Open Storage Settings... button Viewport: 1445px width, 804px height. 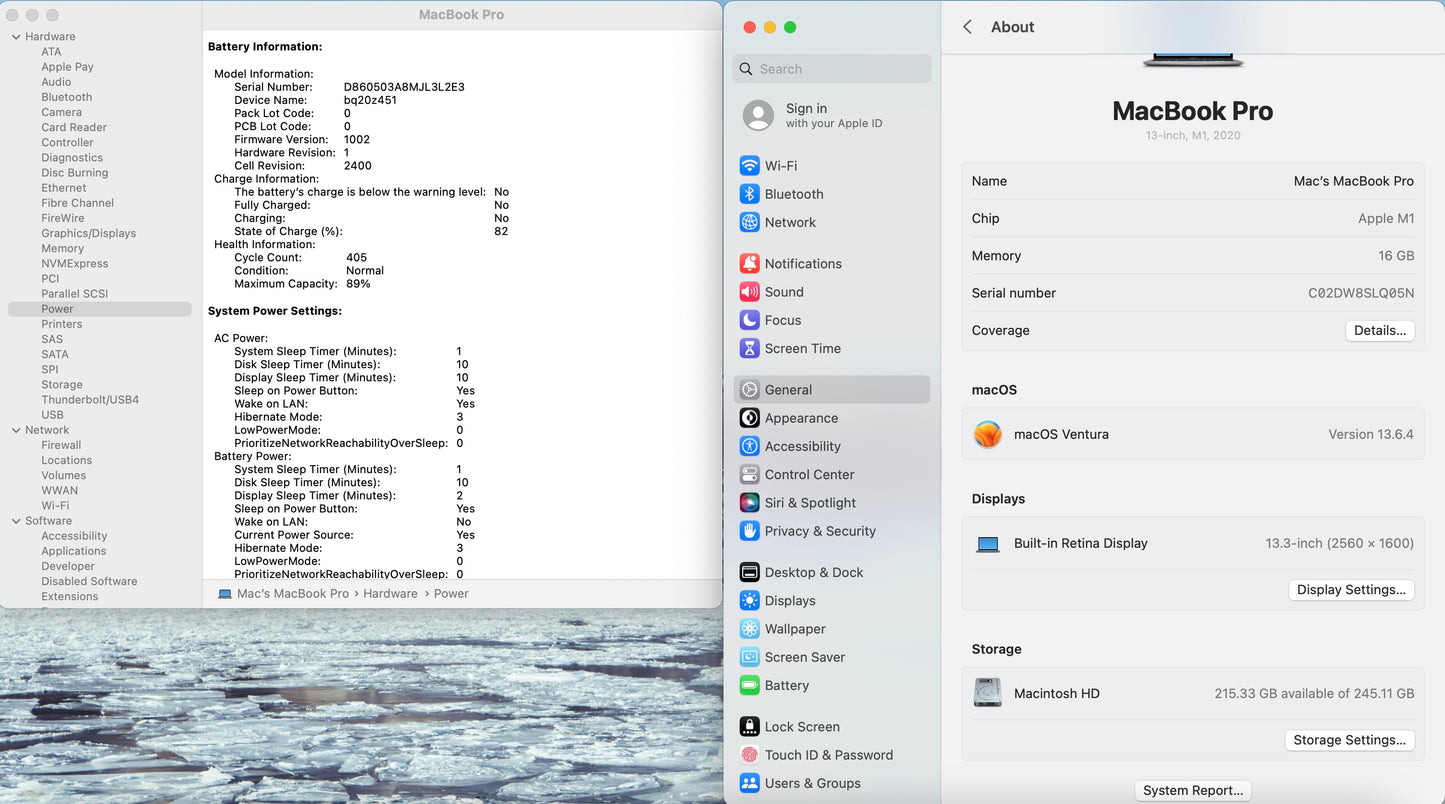(x=1349, y=740)
